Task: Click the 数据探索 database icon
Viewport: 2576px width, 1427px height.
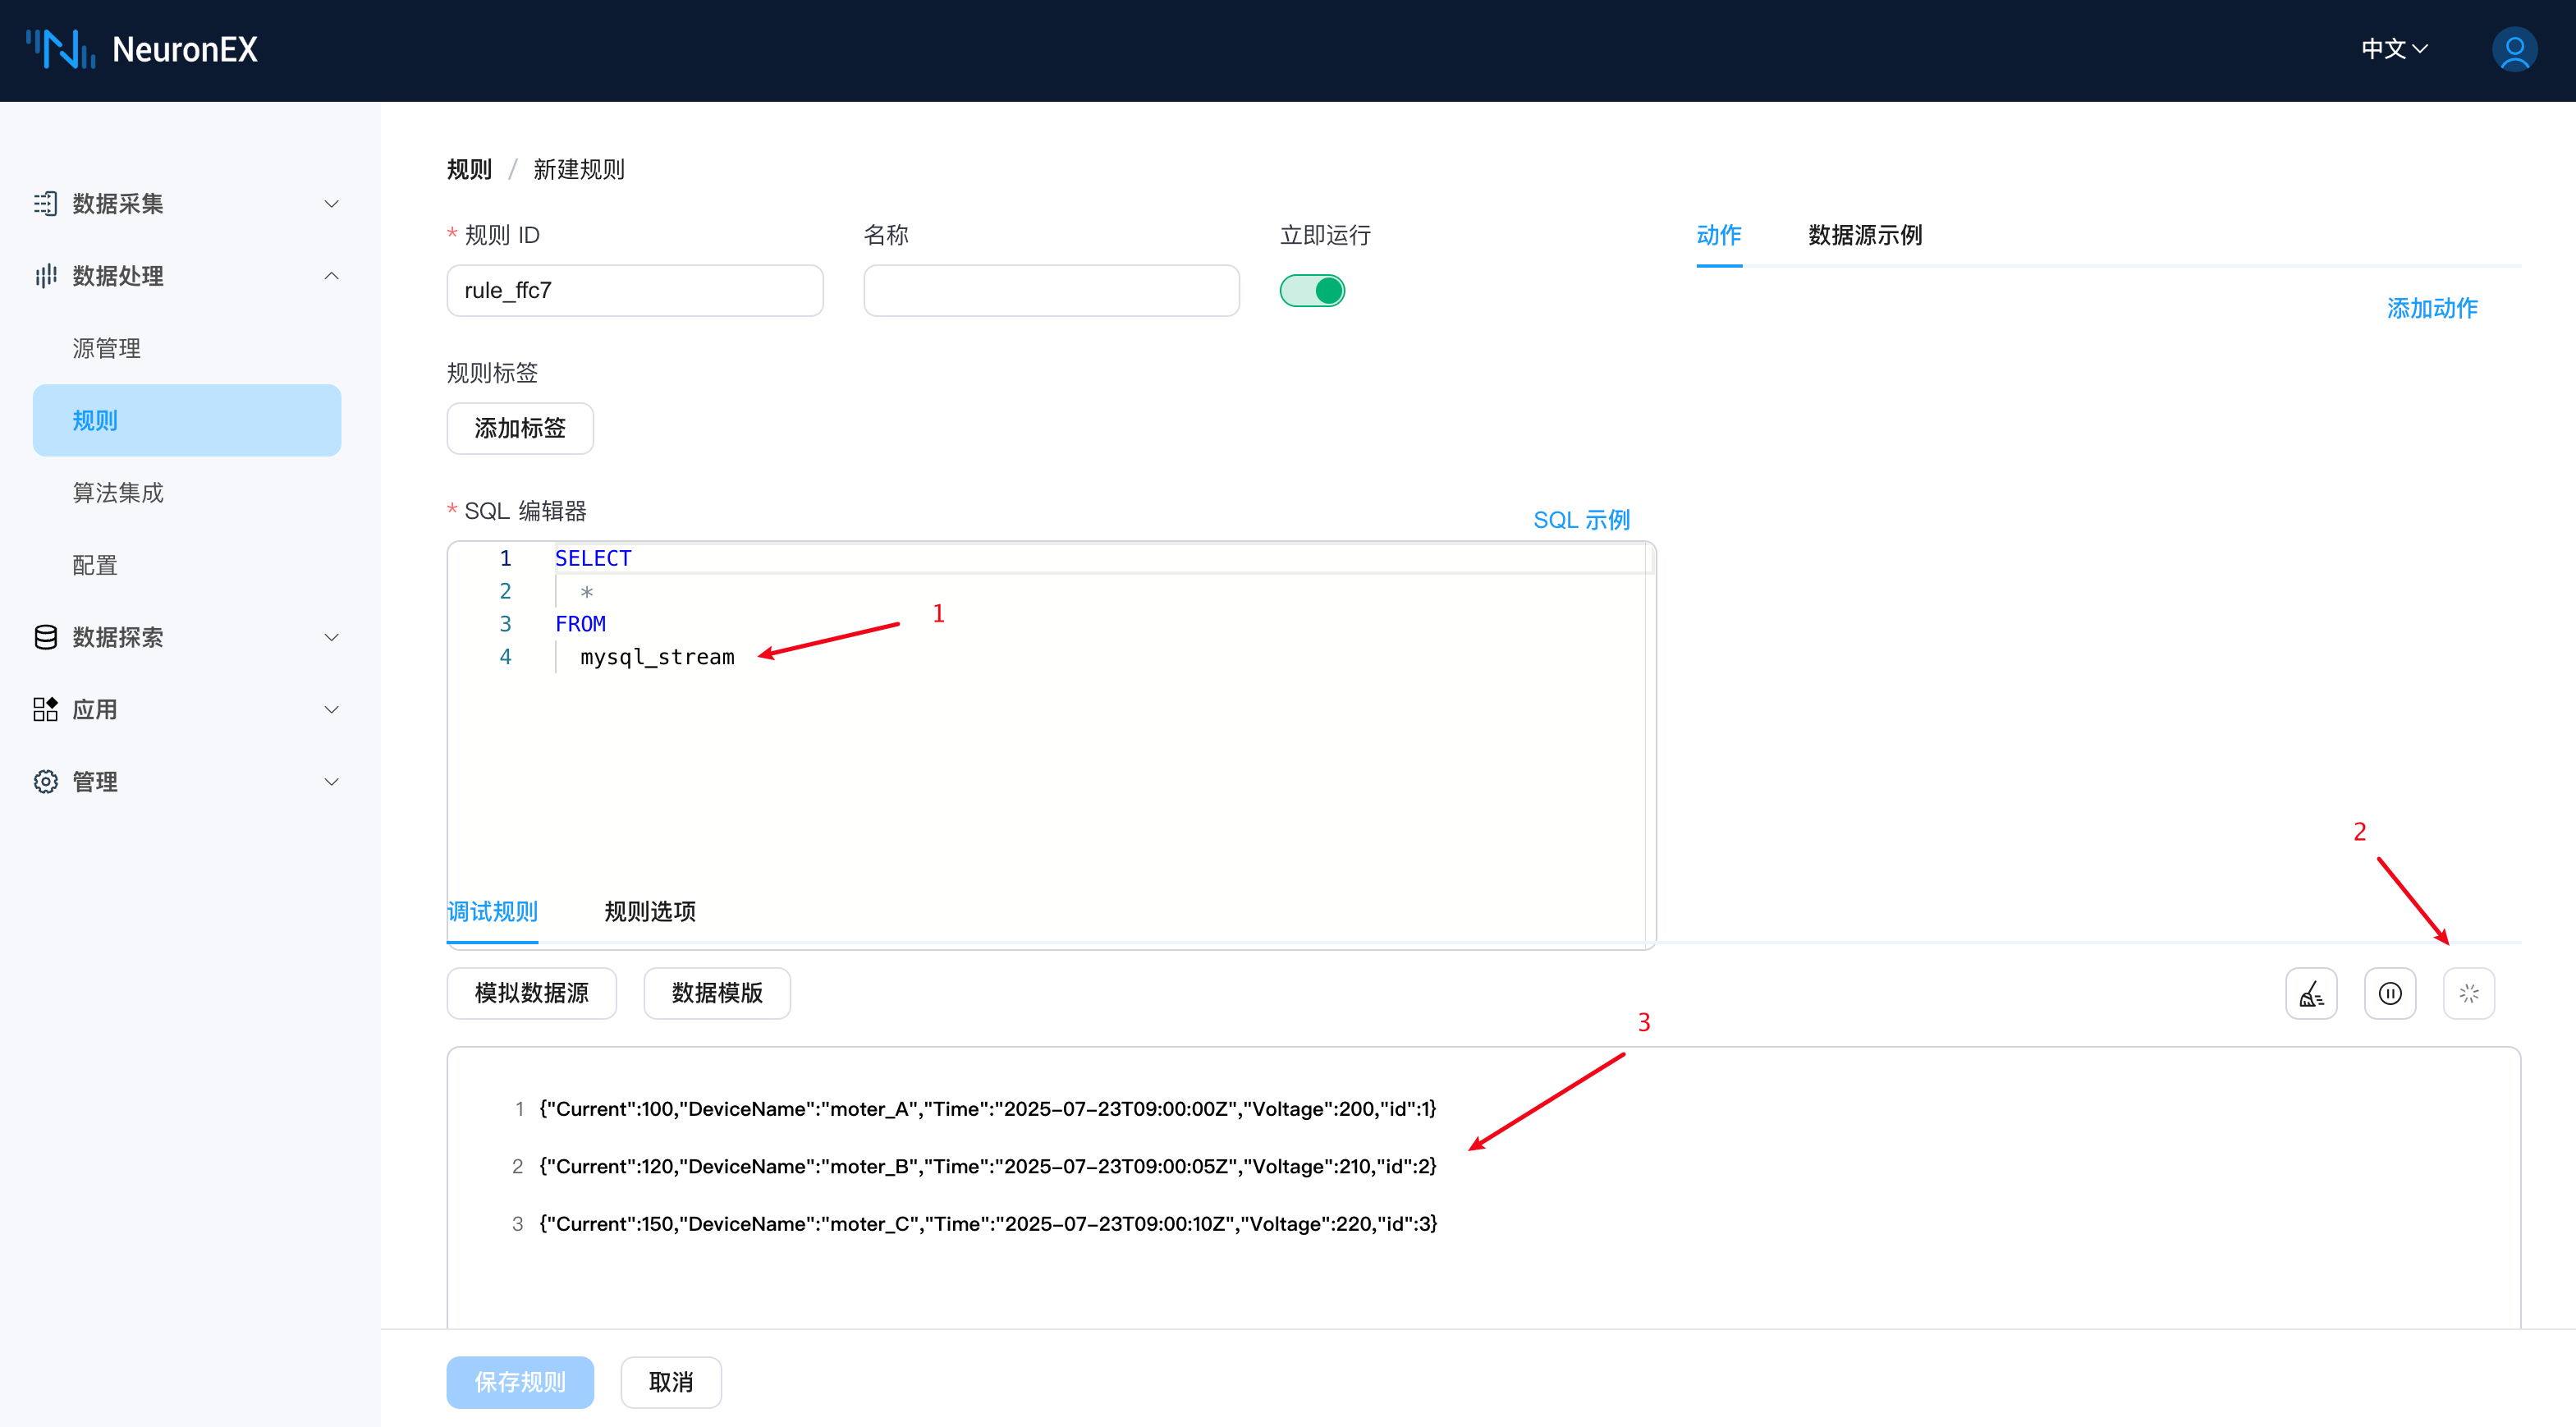Action: click(45, 637)
